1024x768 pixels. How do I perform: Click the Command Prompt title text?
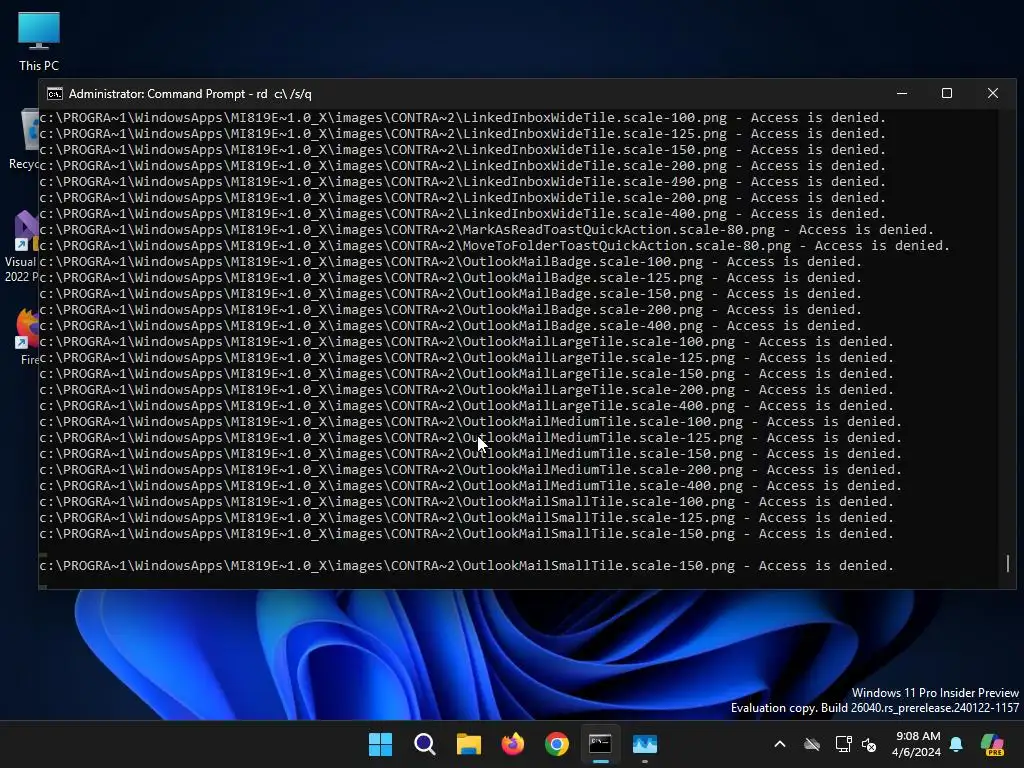tap(190, 94)
